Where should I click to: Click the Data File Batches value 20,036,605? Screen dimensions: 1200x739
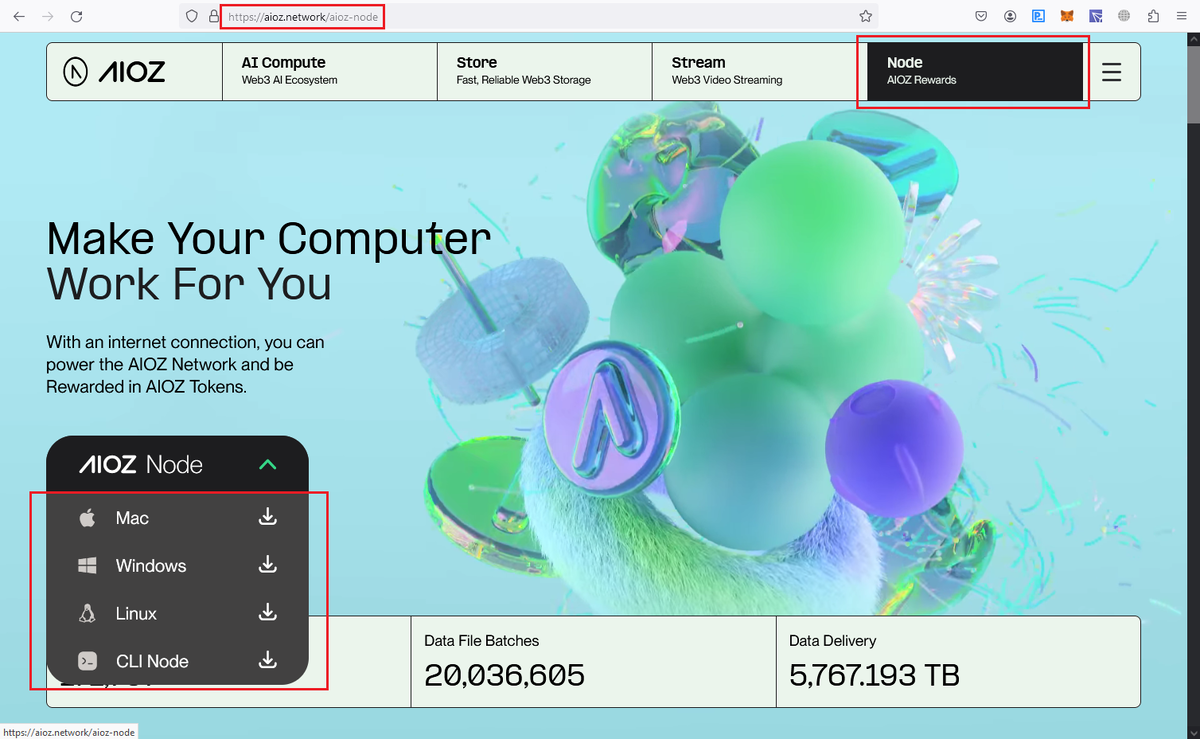(504, 675)
